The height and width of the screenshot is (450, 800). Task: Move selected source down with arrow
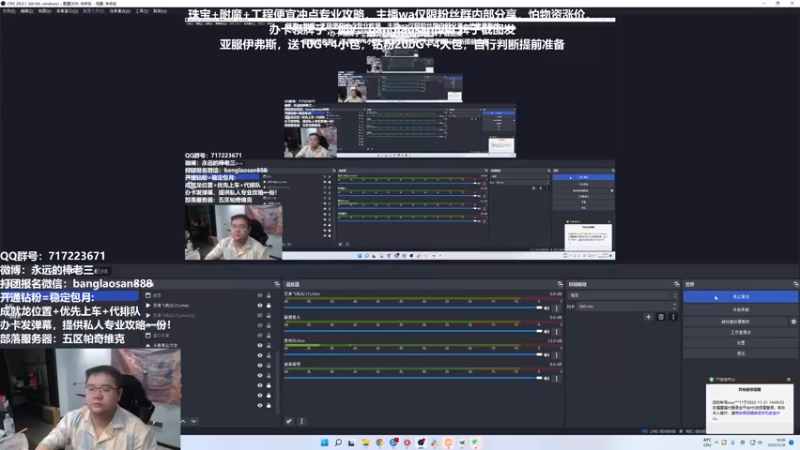coord(194,421)
